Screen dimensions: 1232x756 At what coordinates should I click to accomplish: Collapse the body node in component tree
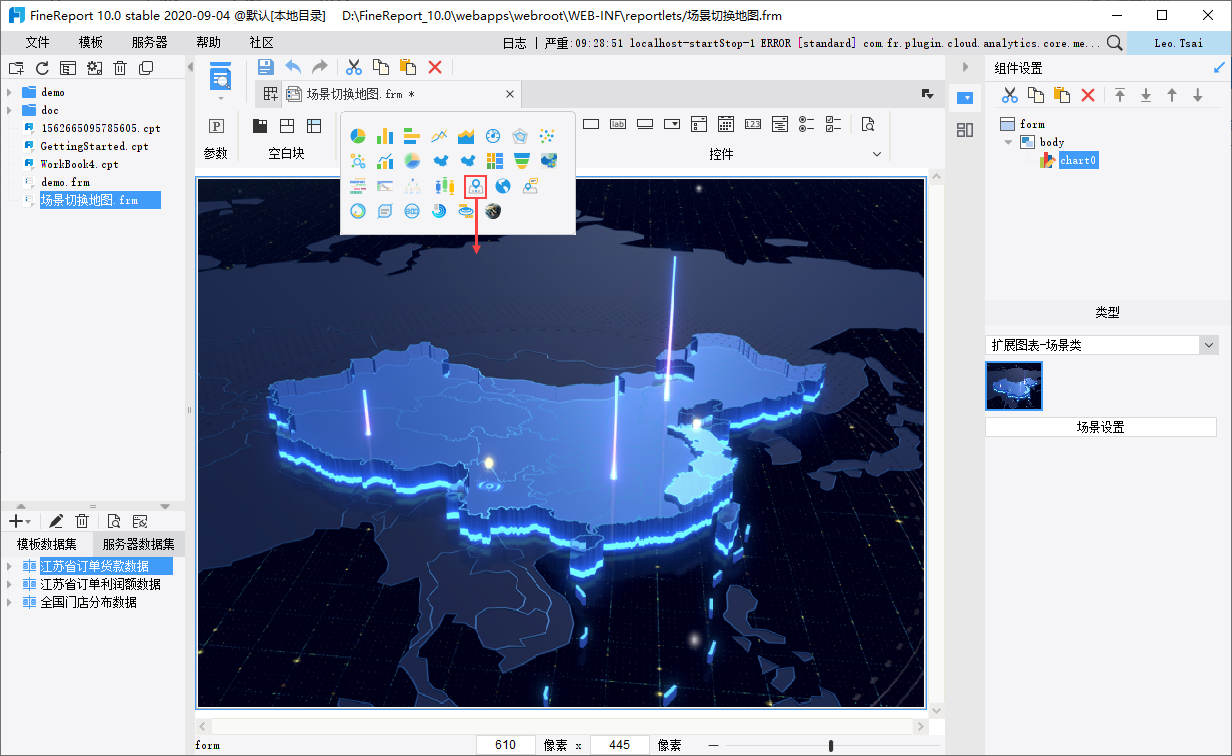click(x=1009, y=142)
